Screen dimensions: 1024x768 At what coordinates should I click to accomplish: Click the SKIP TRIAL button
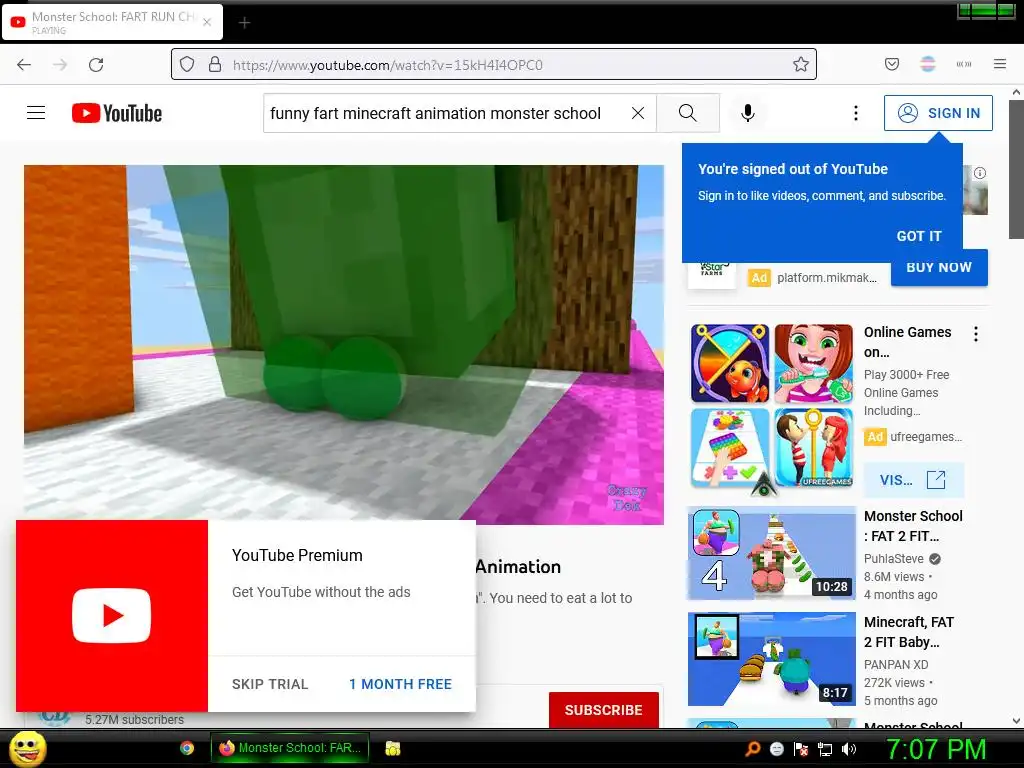pyautogui.click(x=270, y=684)
